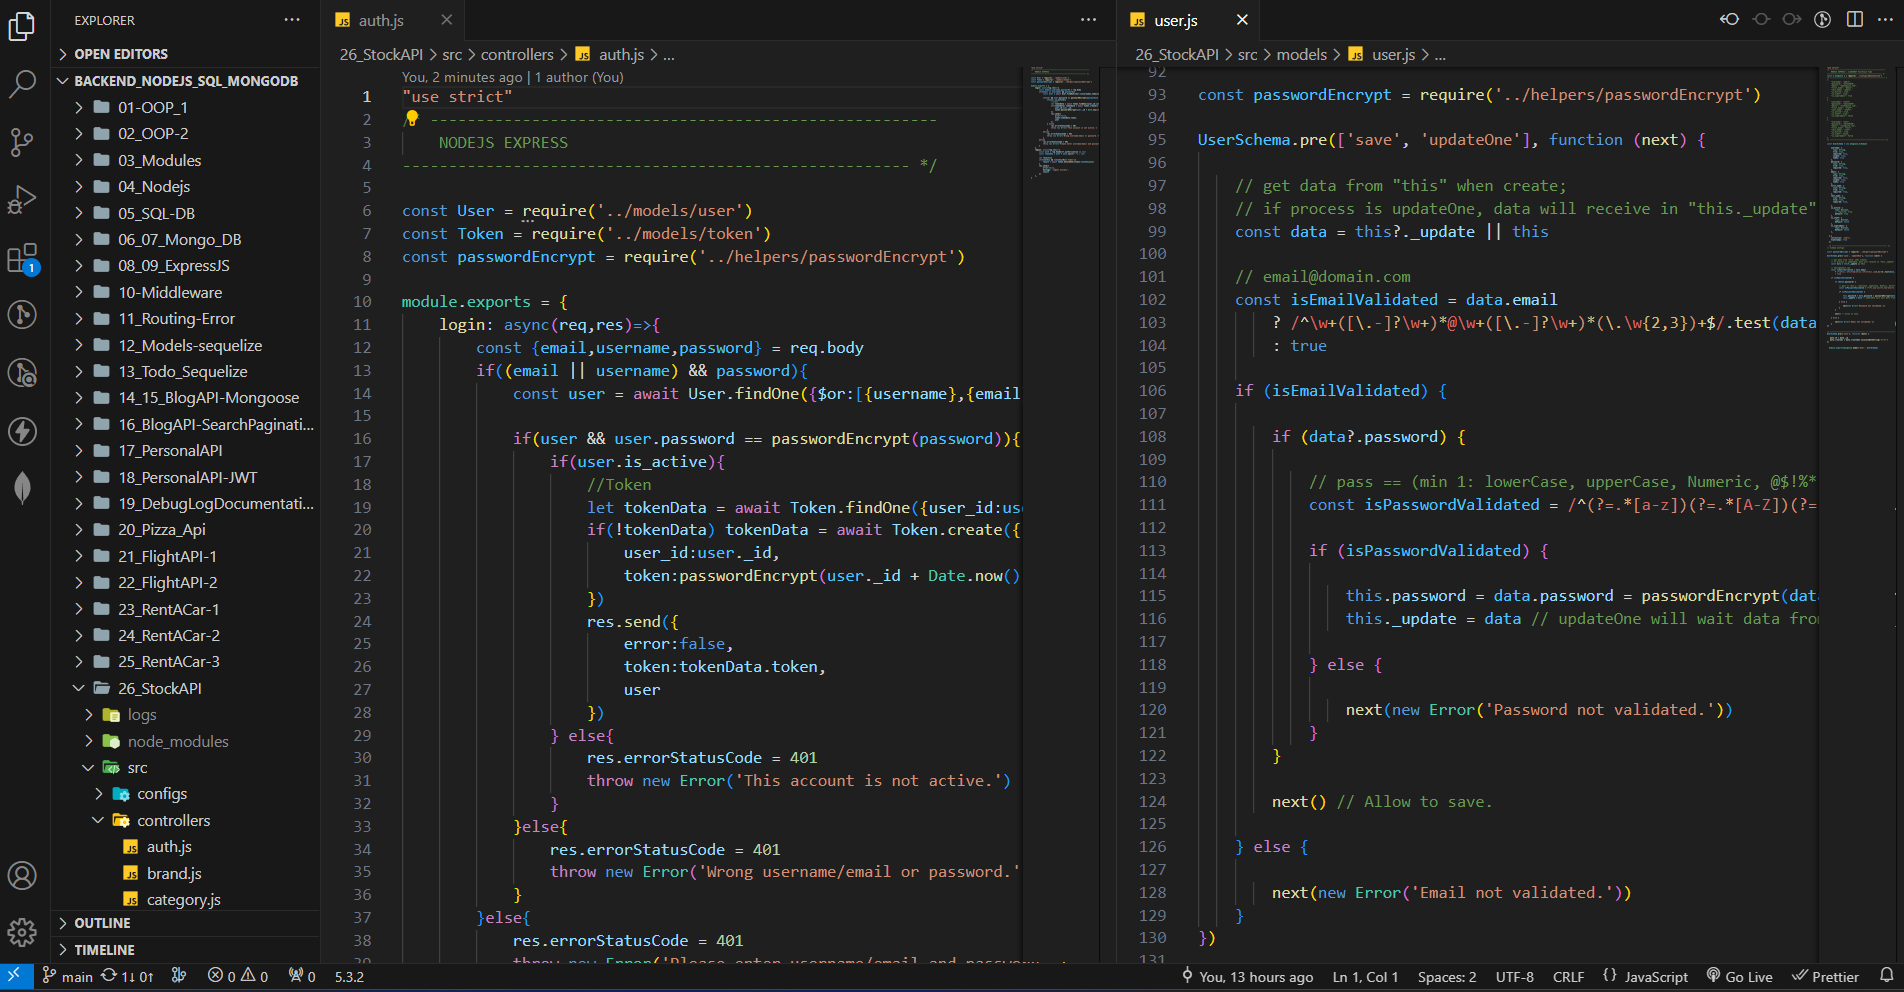The height and width of the screenshot is (992, 1904).
Task: Toggle Prettier formatter in status bar
Action: [x=1825, y=977]
